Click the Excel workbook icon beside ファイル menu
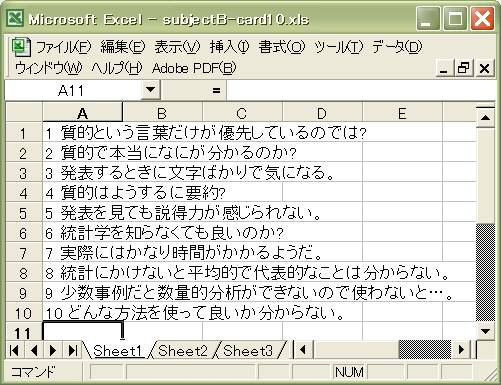The image size is (501, 385). coord(21,47)
